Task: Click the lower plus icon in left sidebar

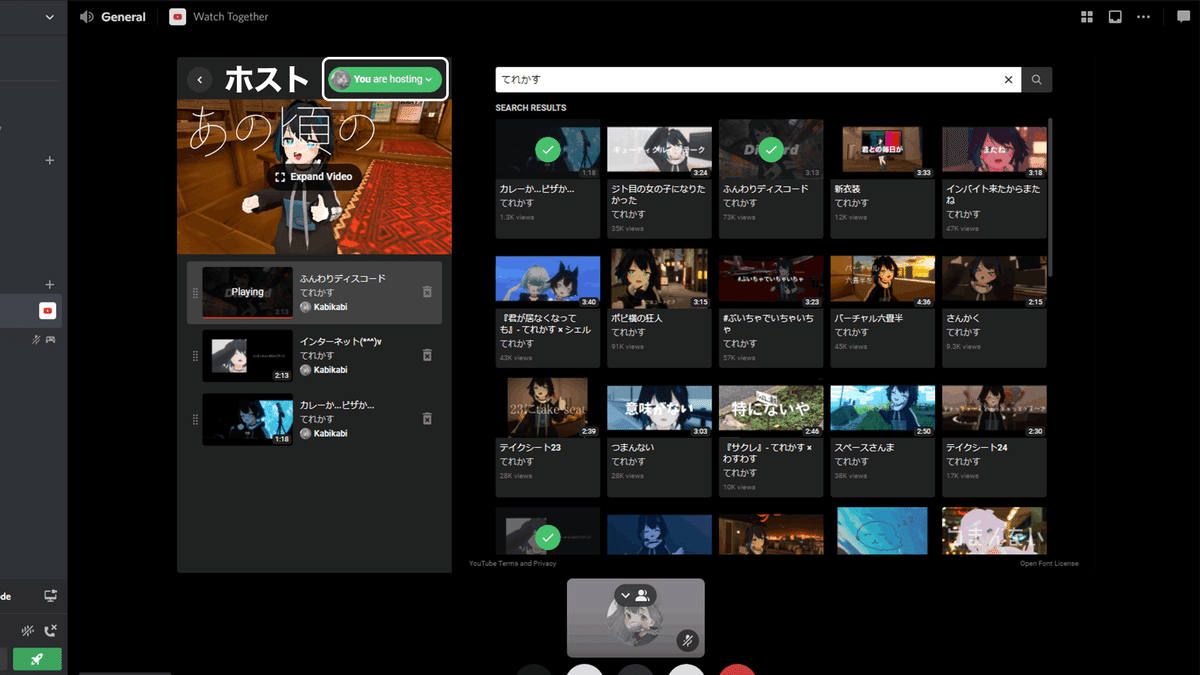Action: 50,284
